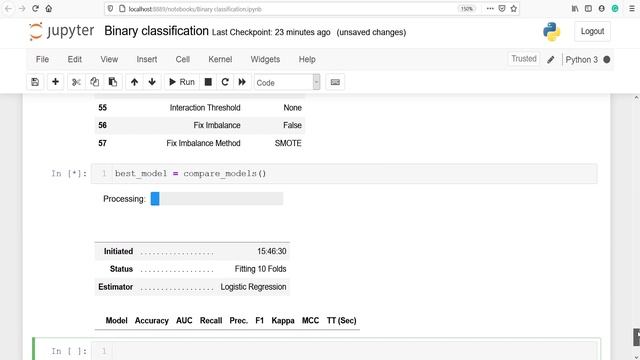The image size is (640, 360).
Task: Interrupt the kernel with stop icon
Action: click(208, 82)
